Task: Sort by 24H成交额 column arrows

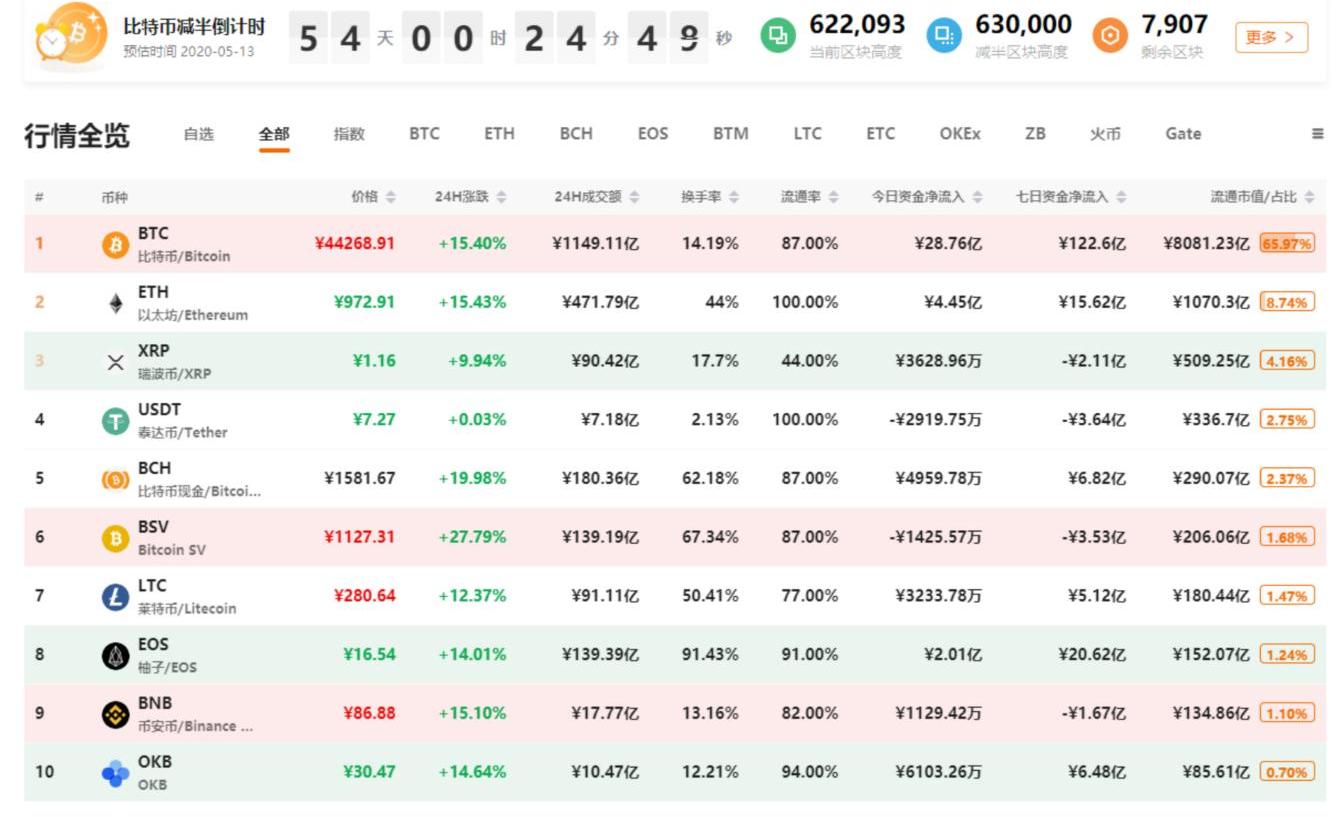Action: (x=634, y=197)
